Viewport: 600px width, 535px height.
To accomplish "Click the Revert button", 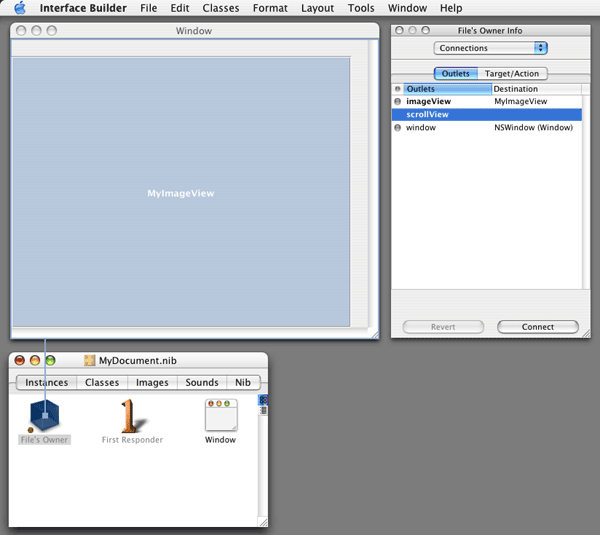I will 442,327.
